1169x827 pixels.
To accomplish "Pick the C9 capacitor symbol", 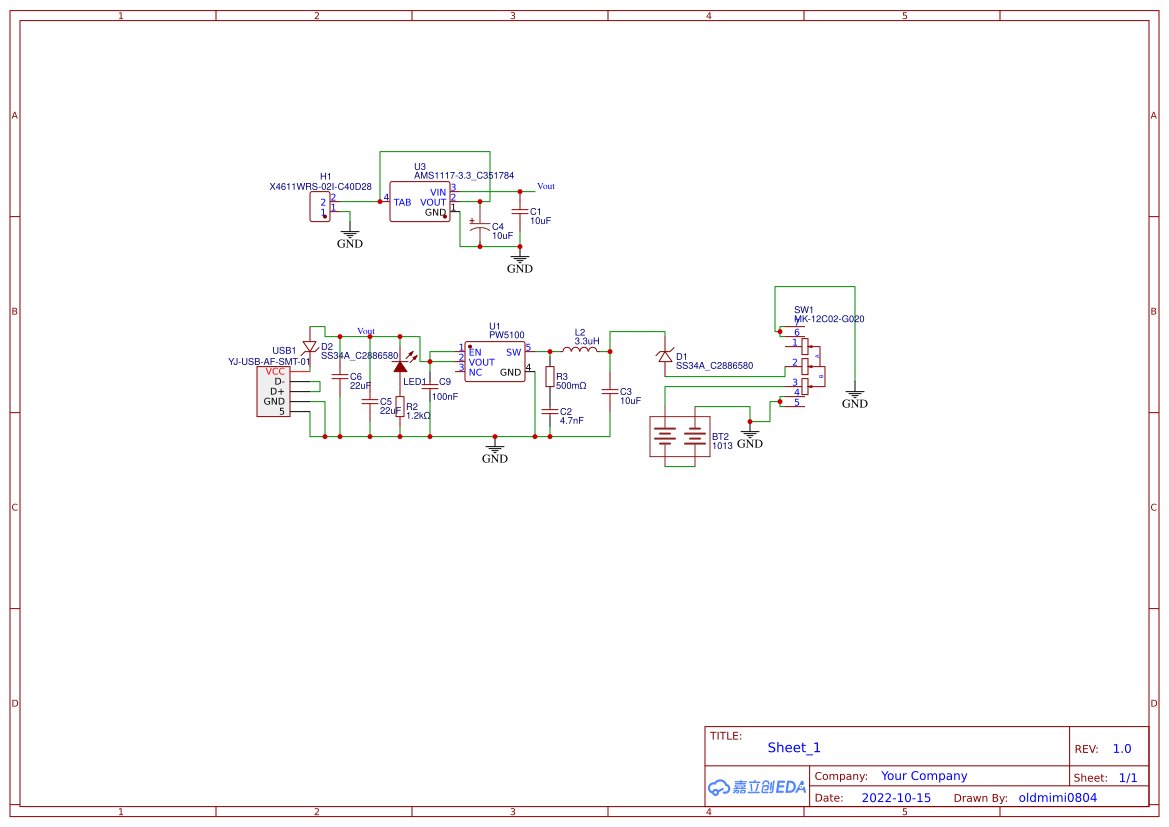I will coord(430,386).
